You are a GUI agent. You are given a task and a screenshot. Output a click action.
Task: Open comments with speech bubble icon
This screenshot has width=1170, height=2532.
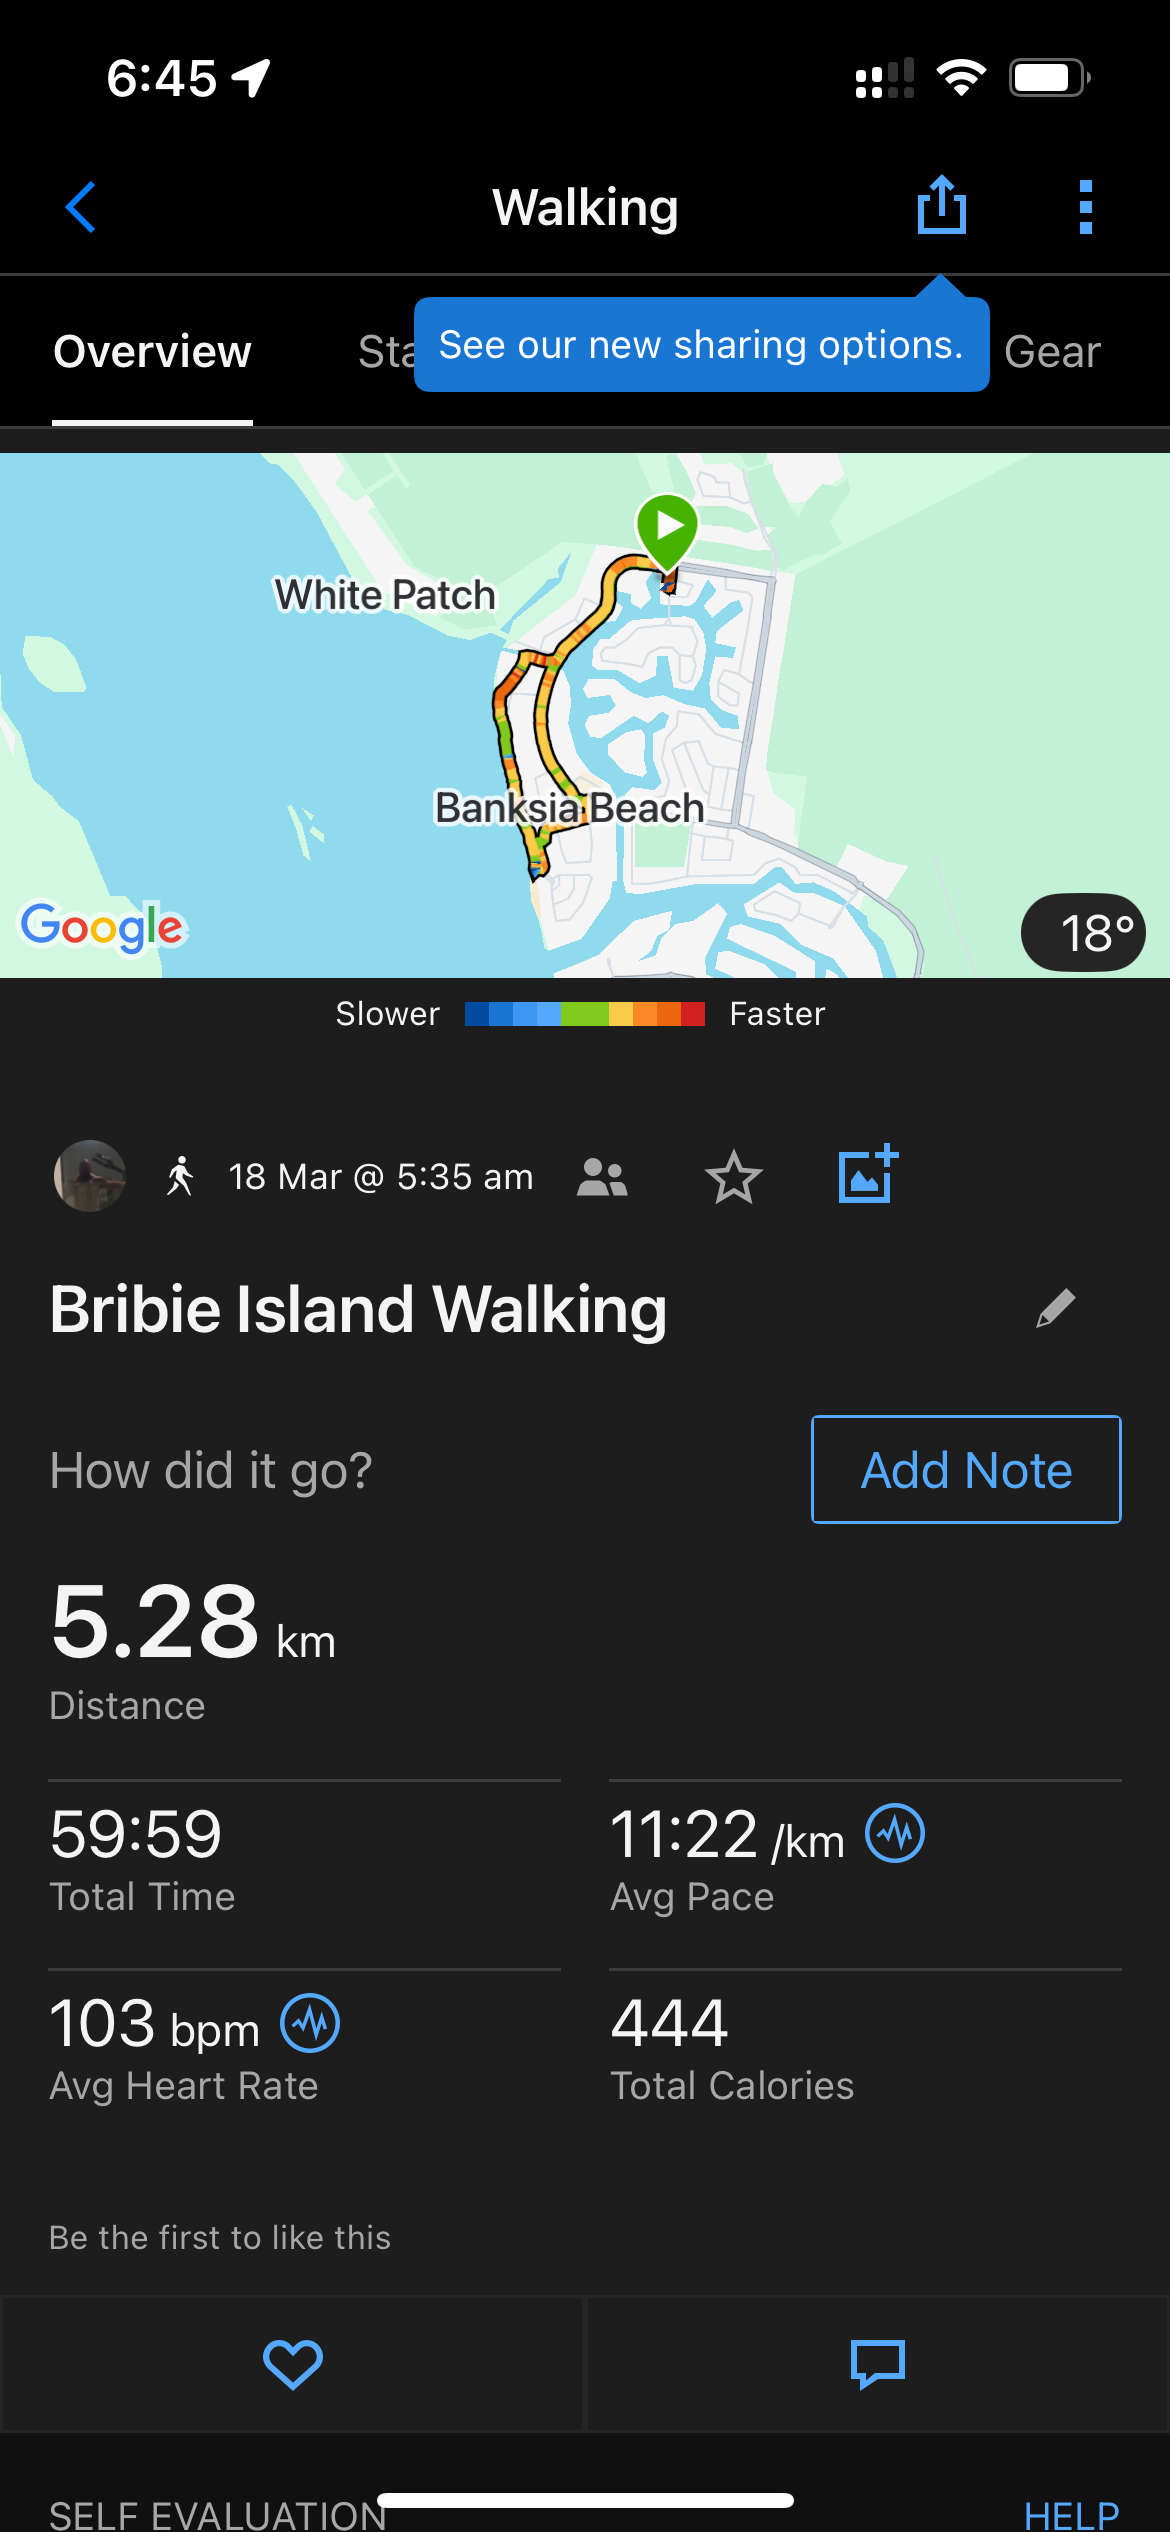(x=877, y=2364)
